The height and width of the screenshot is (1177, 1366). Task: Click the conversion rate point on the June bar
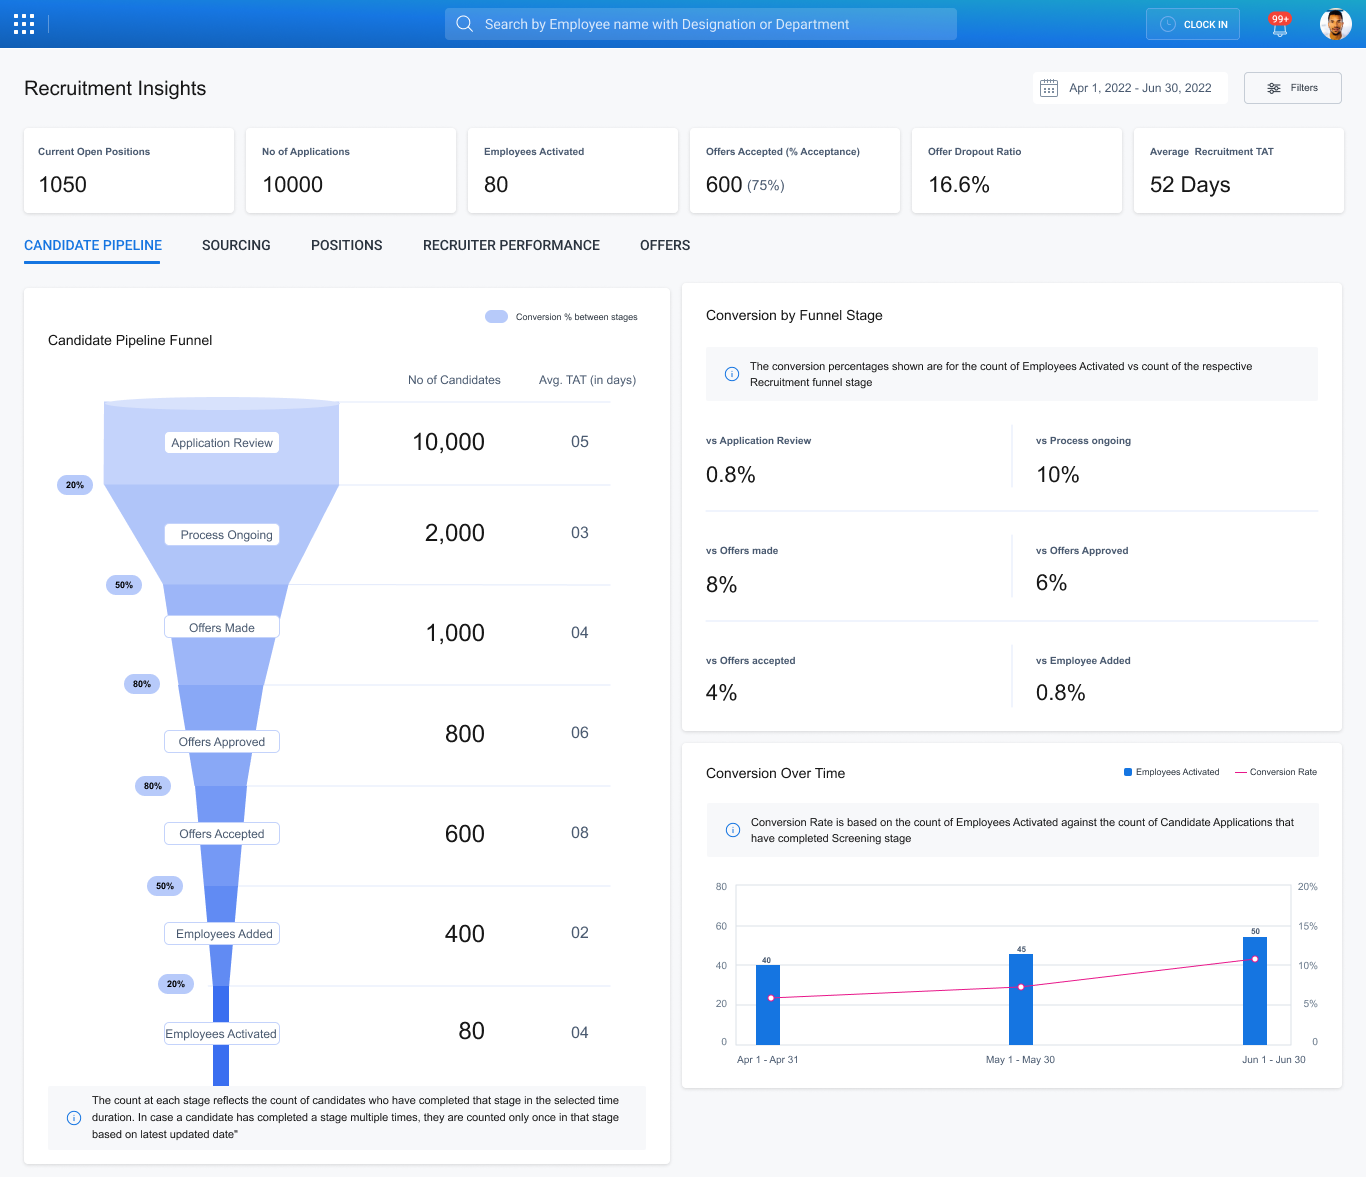coord(1255,959)
